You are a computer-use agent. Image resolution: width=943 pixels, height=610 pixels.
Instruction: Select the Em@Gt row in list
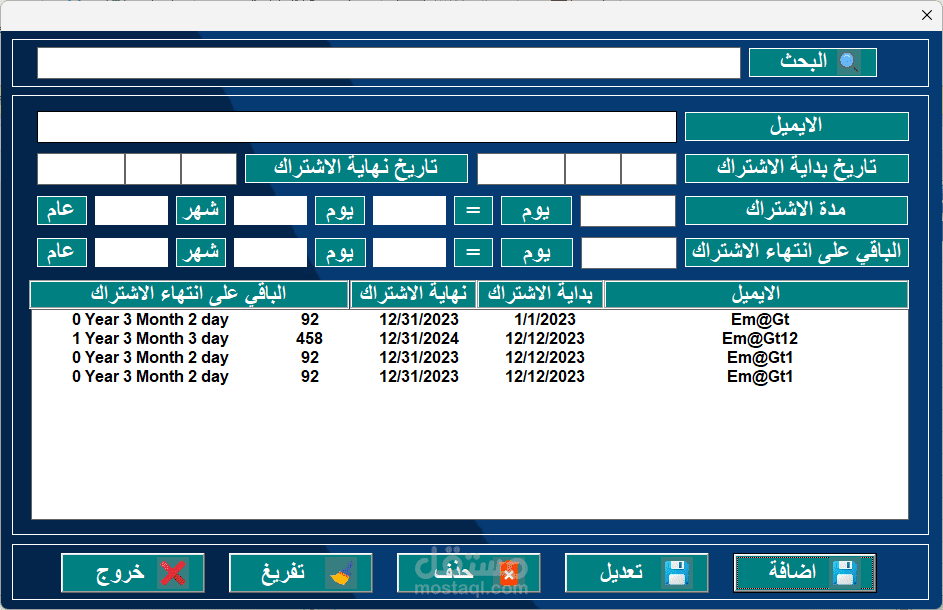(470, 319)
